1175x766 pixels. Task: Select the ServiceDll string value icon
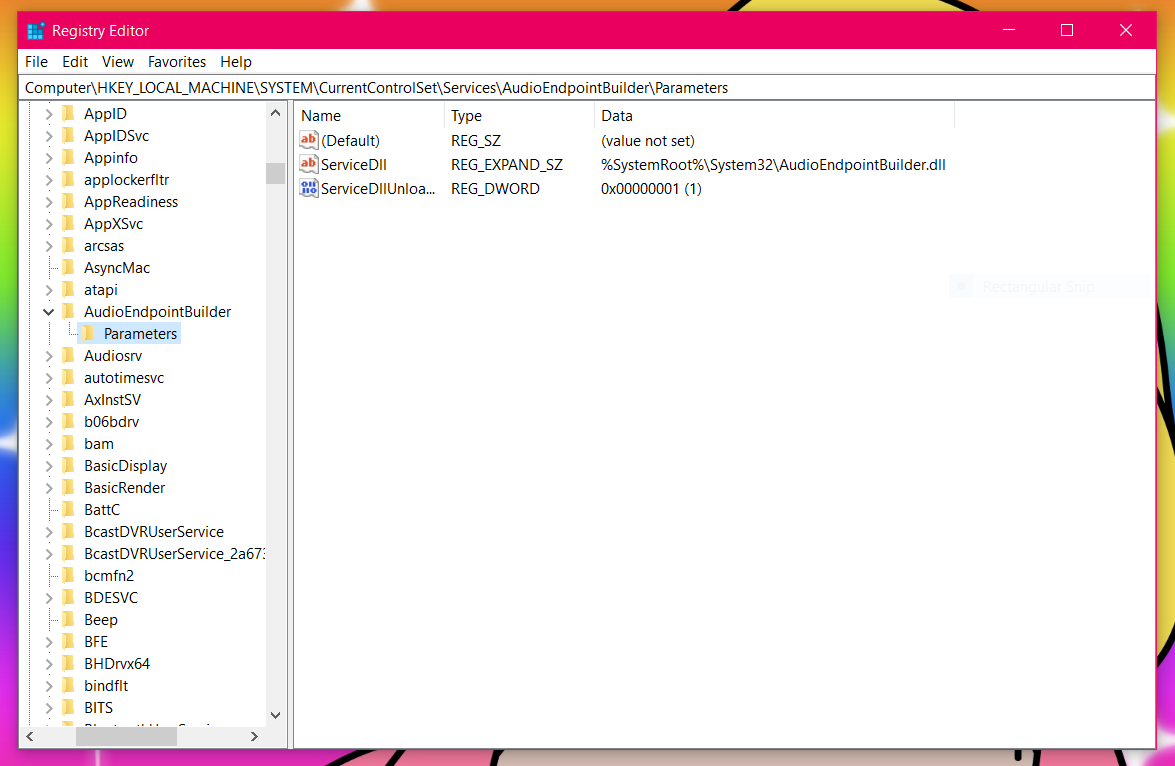(x=309, y=164)
